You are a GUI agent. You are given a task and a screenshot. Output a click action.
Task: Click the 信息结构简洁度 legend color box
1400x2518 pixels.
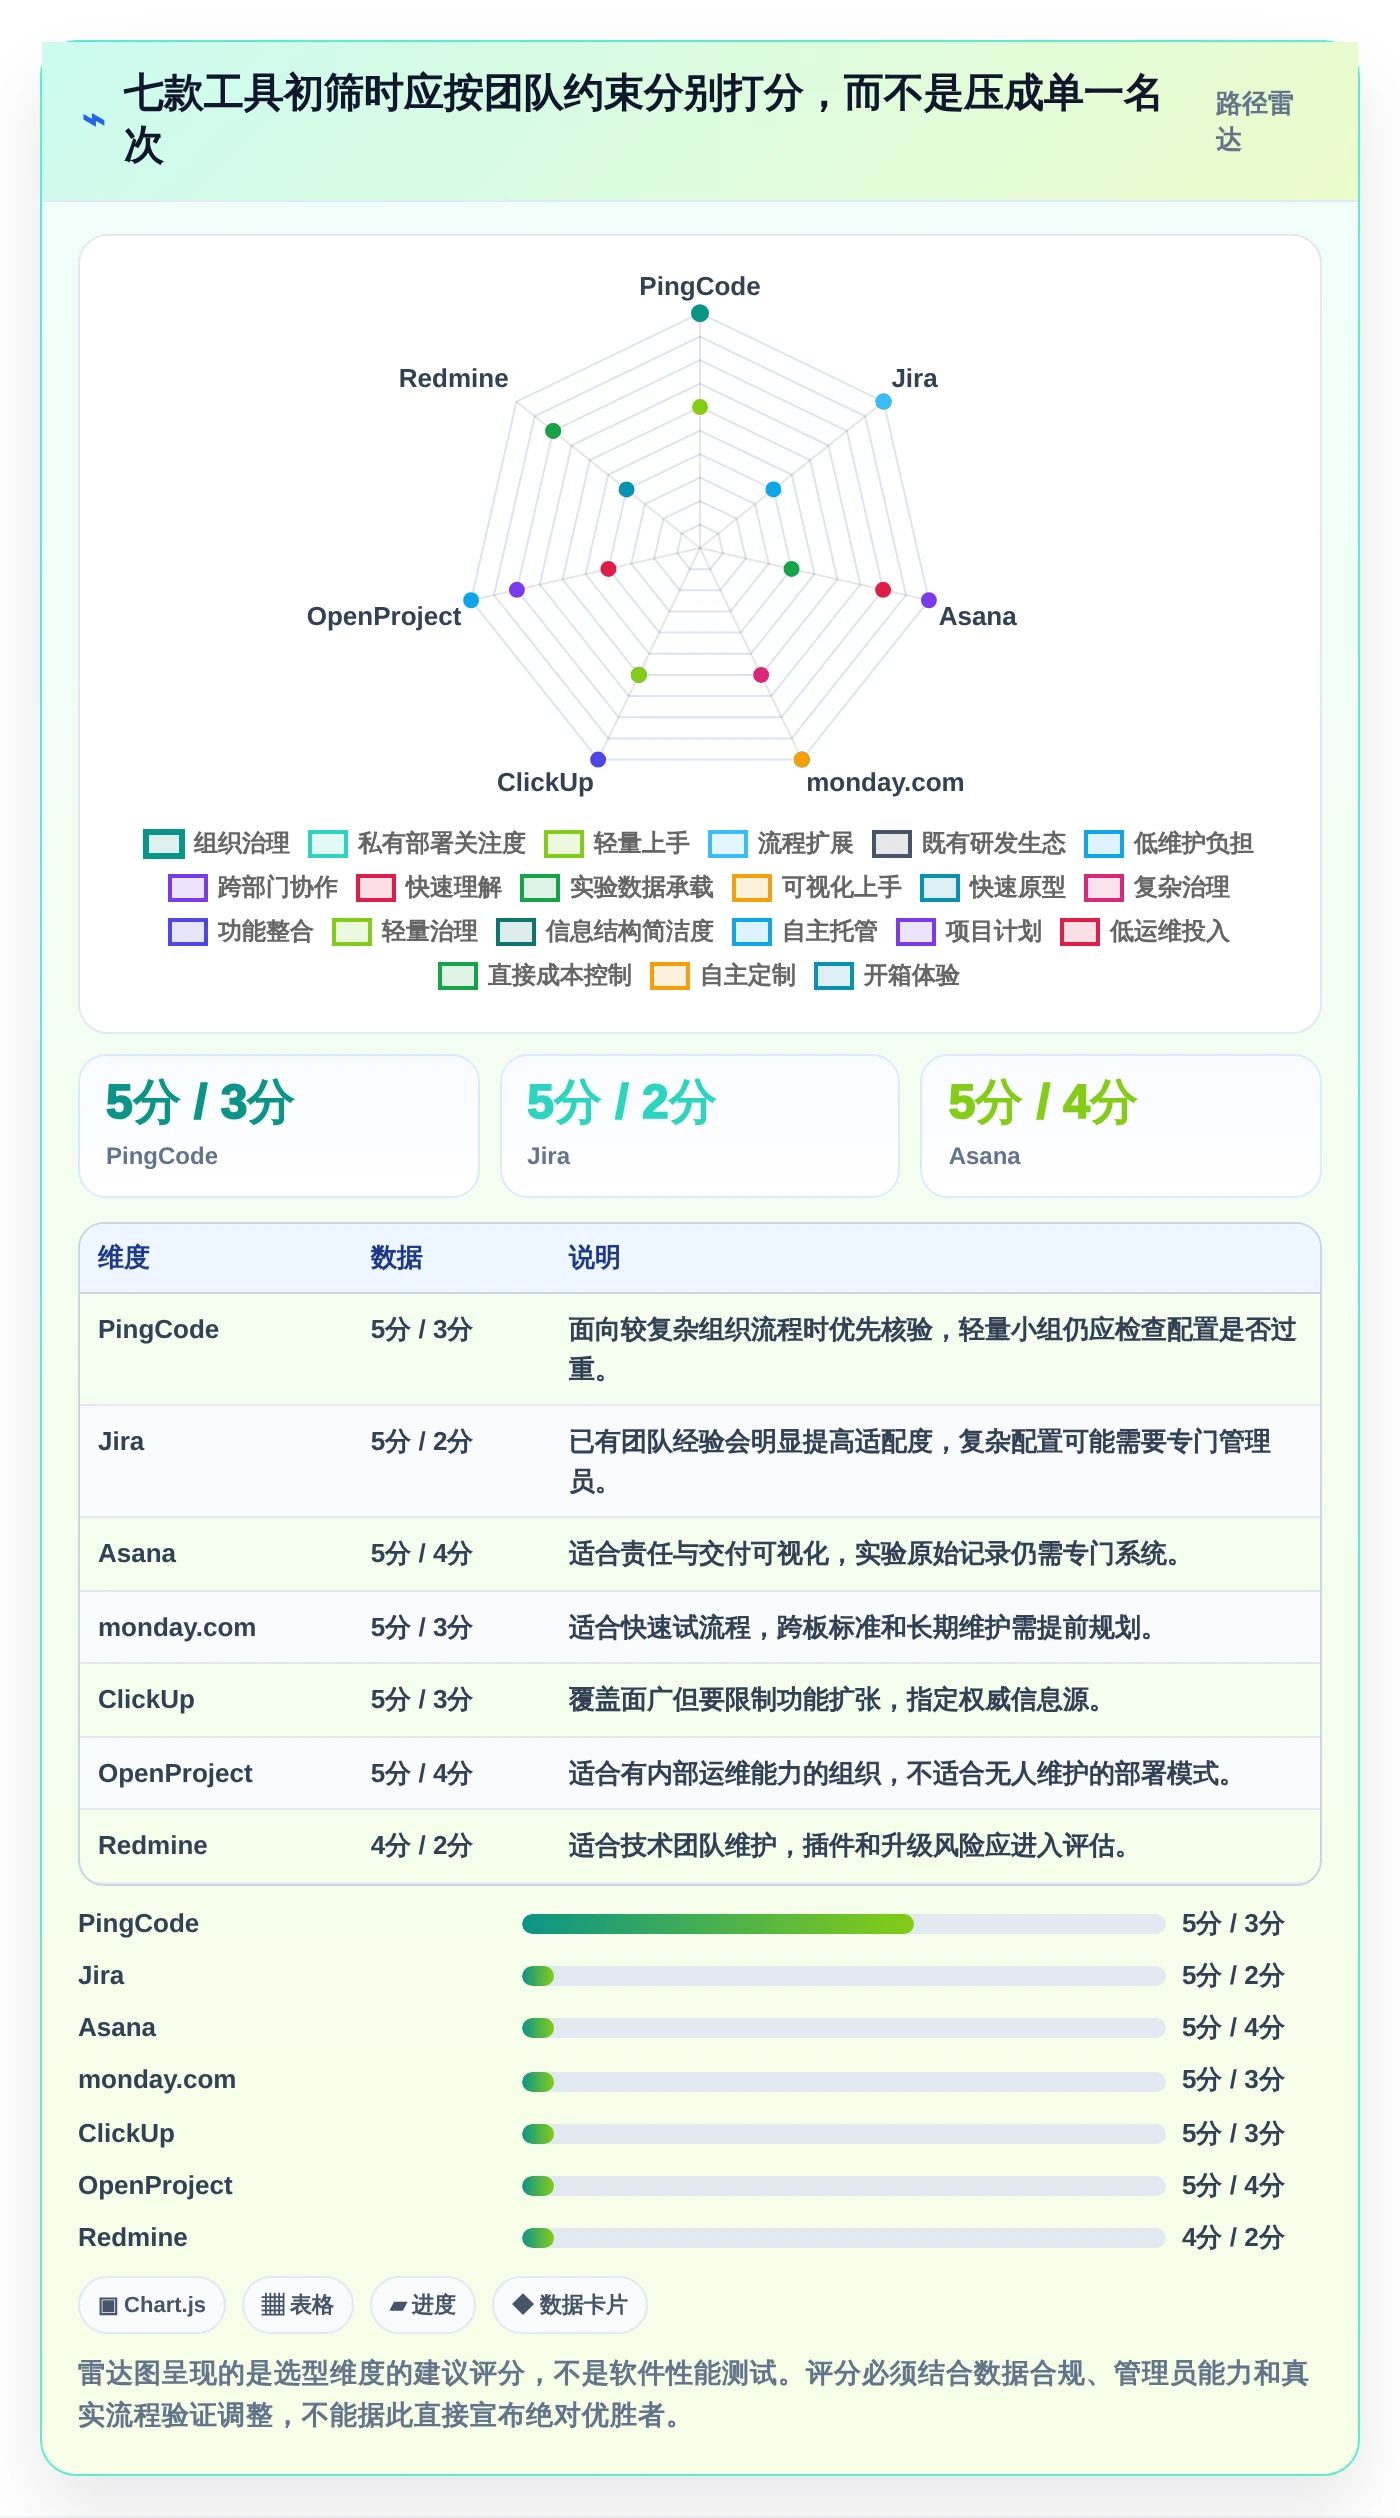click(516, 932)
